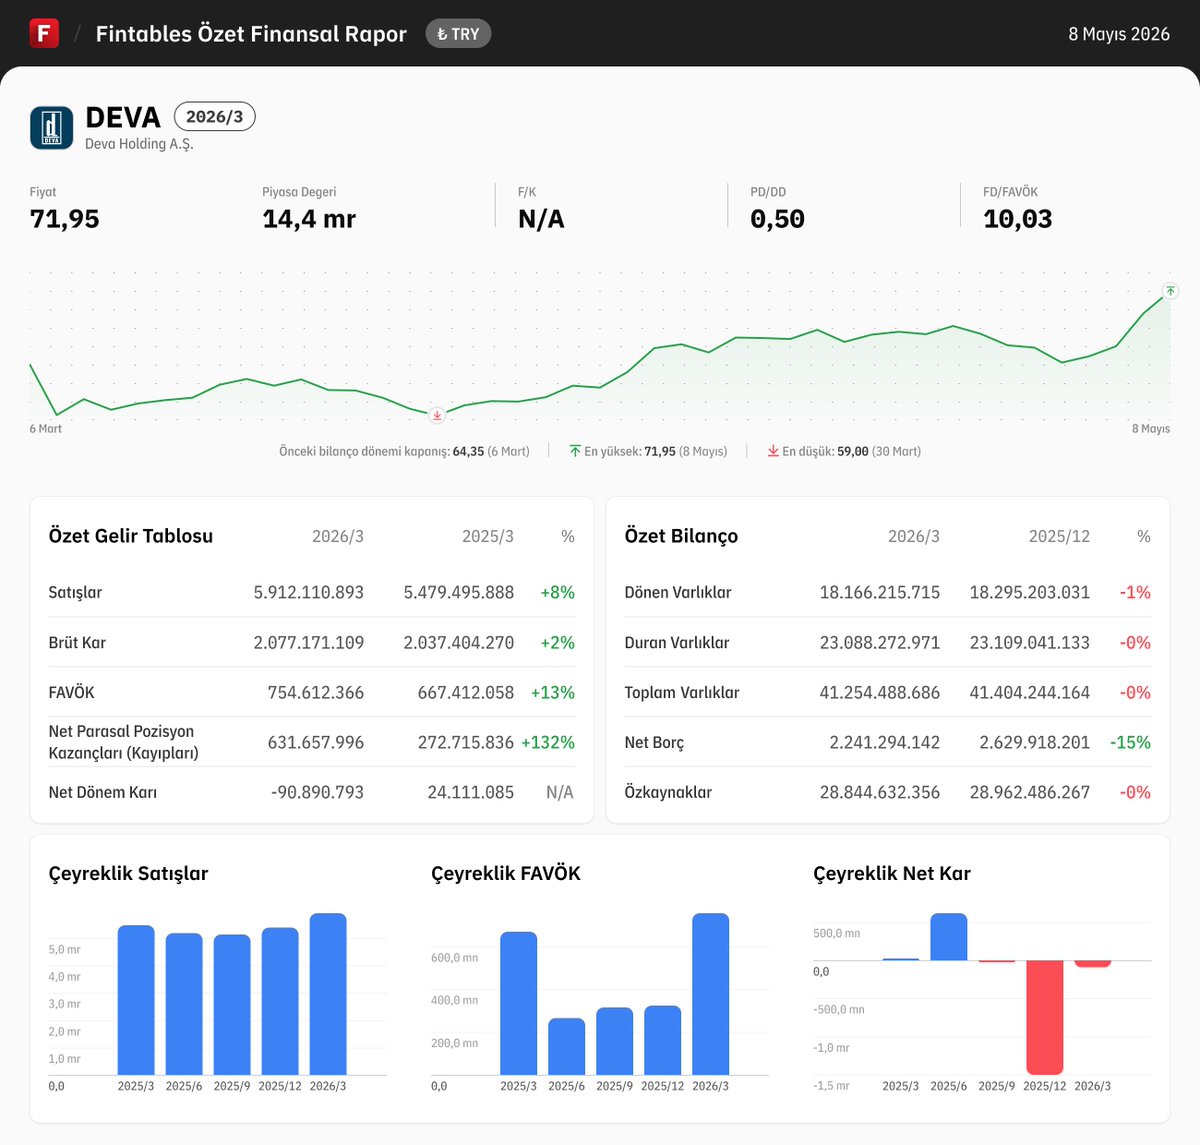
Task: Click the 5,0 mr axis label in Satışlar chart
Action: 65,950
